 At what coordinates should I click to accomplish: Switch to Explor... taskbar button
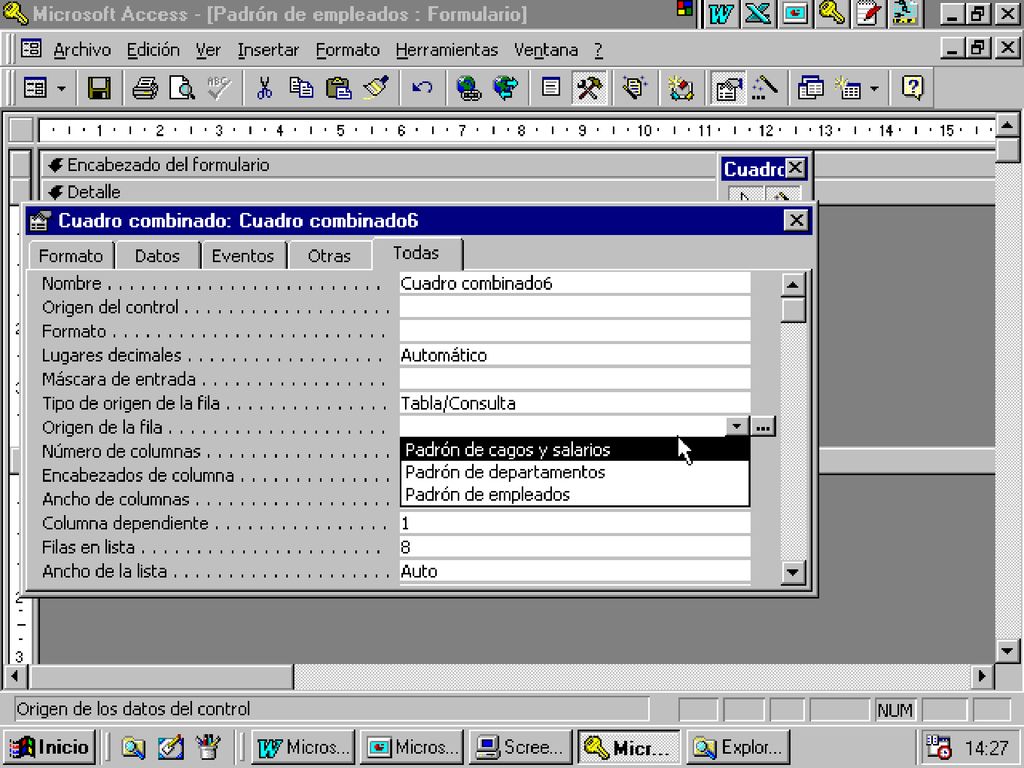(737, 747)
